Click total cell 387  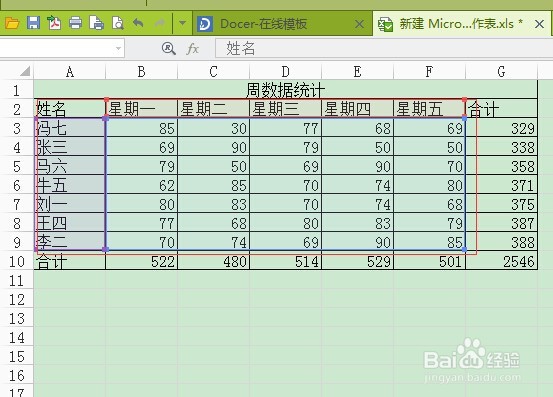coord(501,223)
